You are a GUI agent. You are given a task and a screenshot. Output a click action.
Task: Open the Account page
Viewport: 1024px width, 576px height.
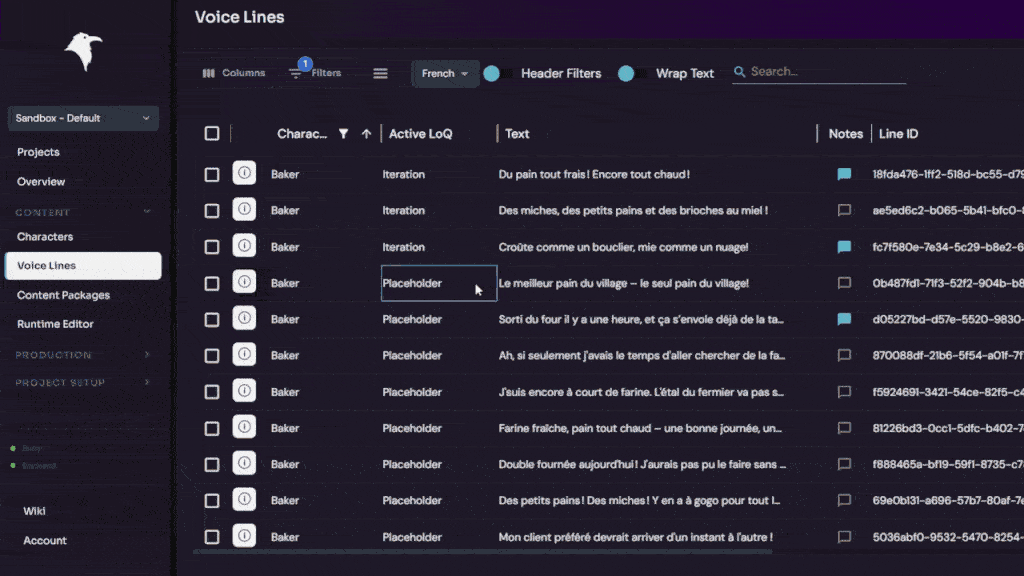[44, 541]
